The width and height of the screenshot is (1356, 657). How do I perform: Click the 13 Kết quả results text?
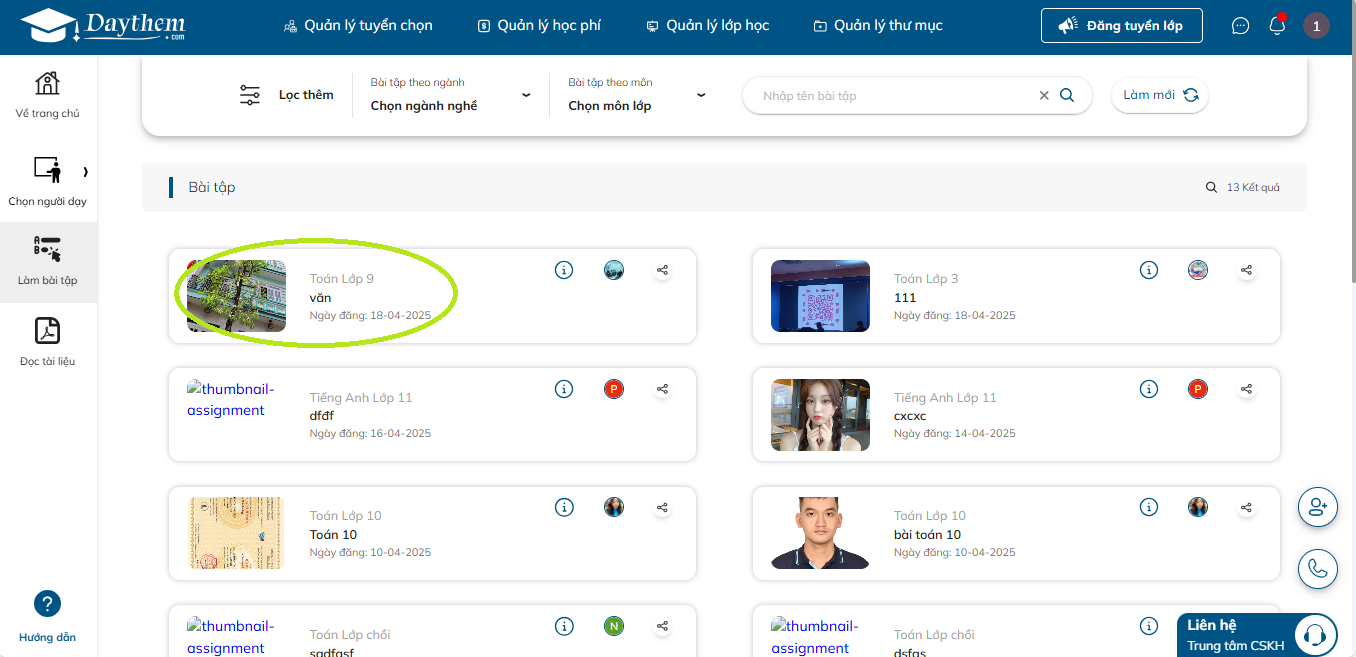click(x=1253, y=187)
